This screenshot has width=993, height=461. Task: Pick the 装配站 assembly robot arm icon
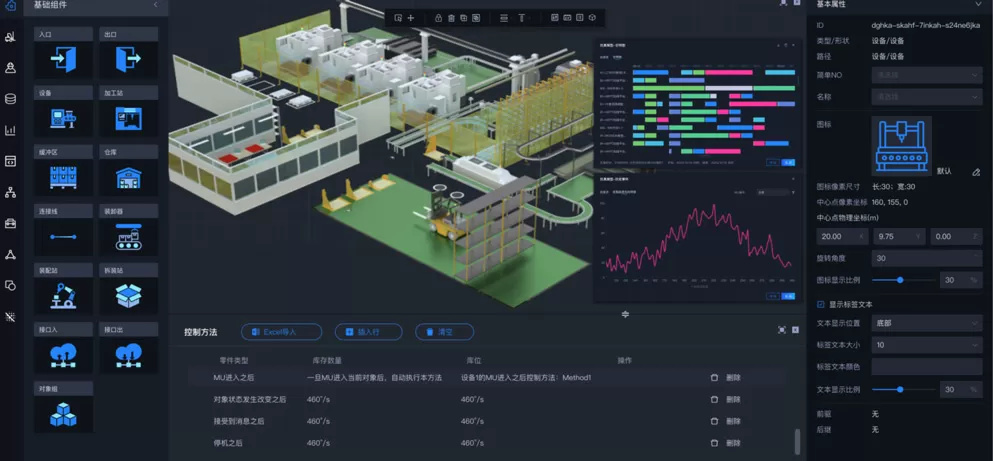tap(63, 296)
